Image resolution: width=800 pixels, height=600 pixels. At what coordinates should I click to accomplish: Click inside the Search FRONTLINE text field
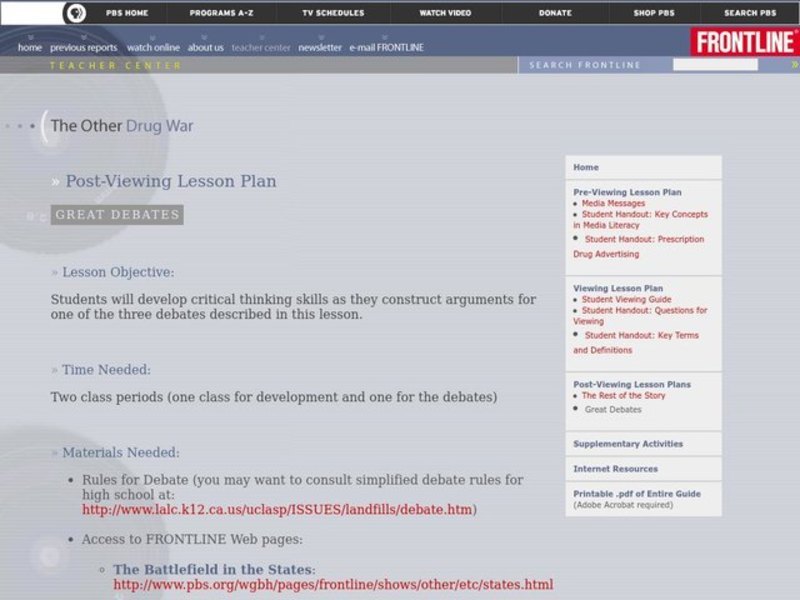click(x=714, y=65)
